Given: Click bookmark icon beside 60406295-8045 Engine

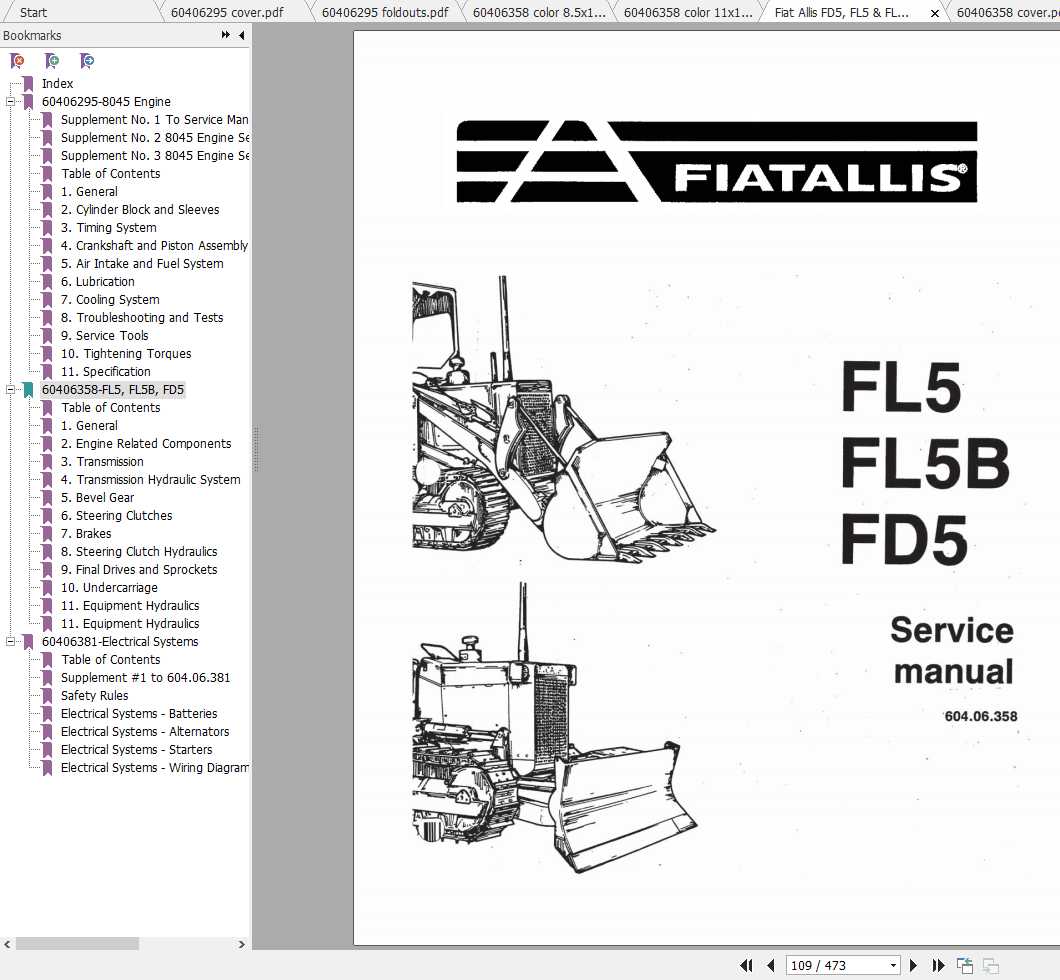Looking at the screenshot, I should [x=28, y=102].
